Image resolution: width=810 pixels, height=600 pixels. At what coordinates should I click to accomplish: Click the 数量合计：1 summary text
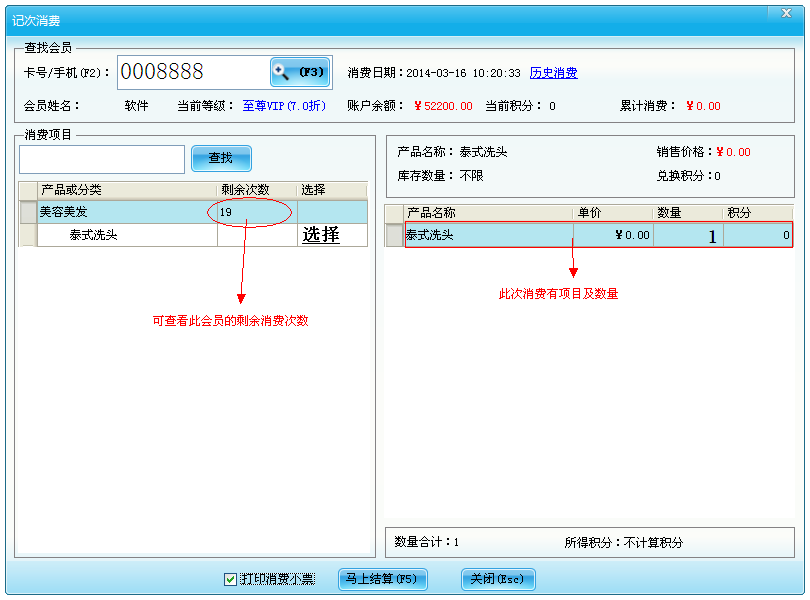(427, 542)
